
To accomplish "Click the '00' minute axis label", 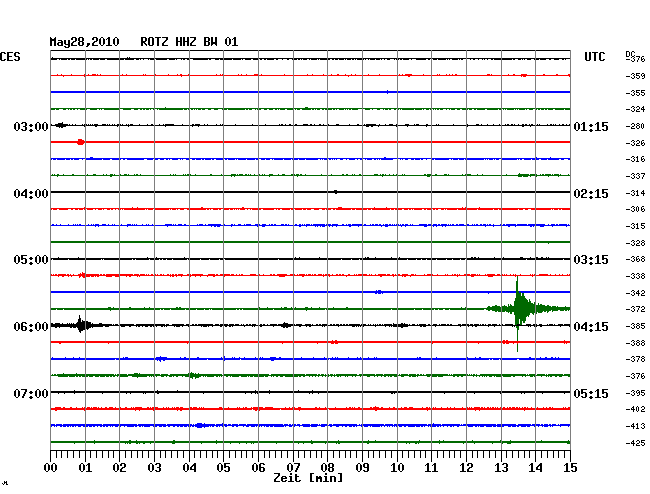I will (51, 468).
